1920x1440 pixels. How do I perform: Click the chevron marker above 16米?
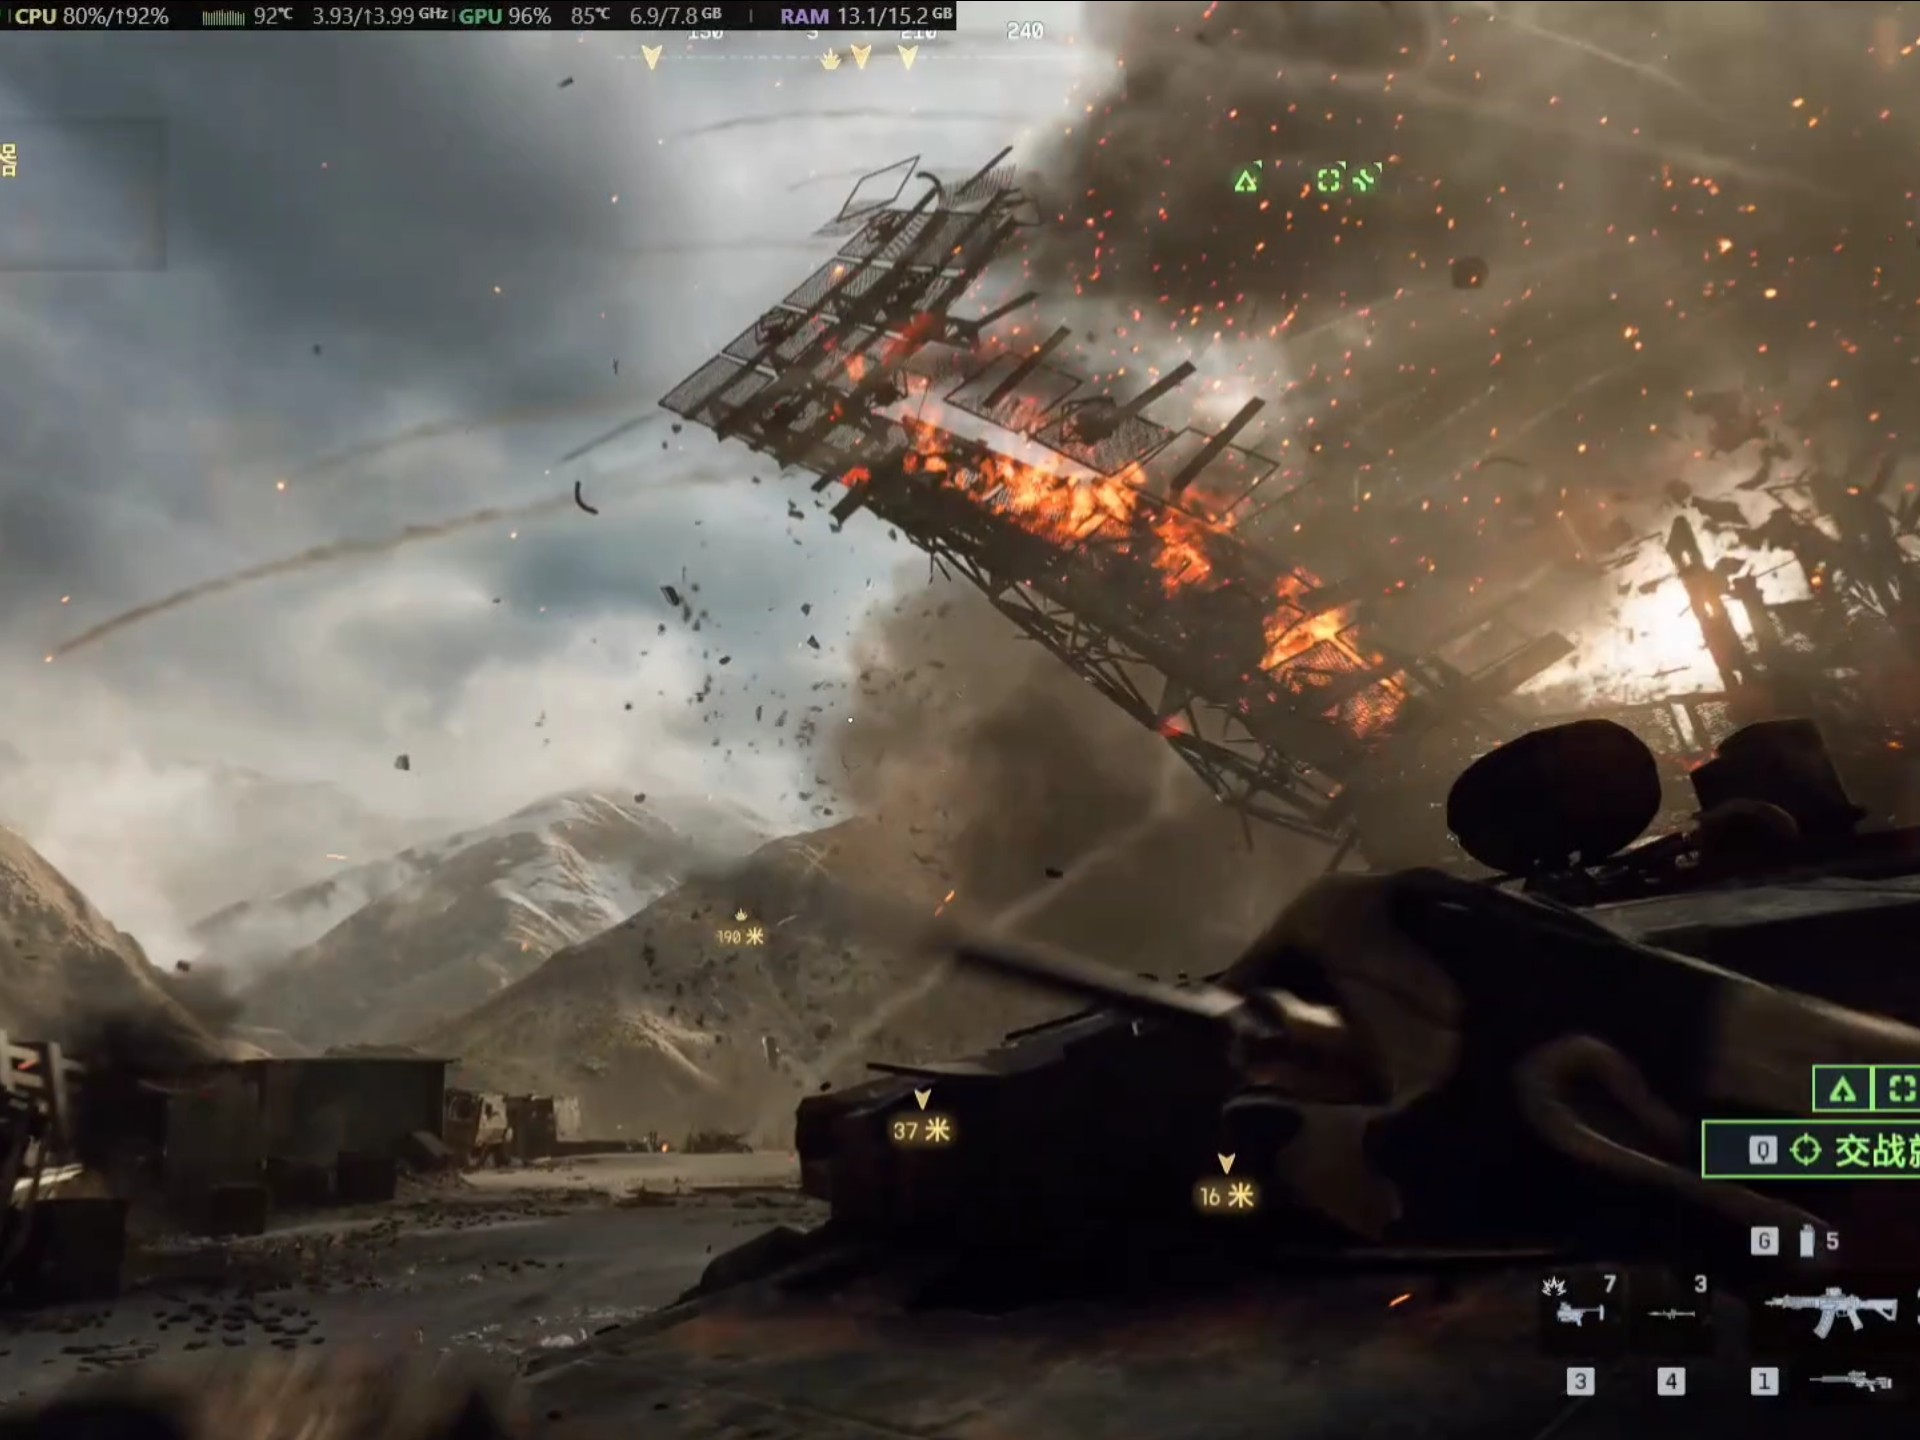tap(1226, 1163)
